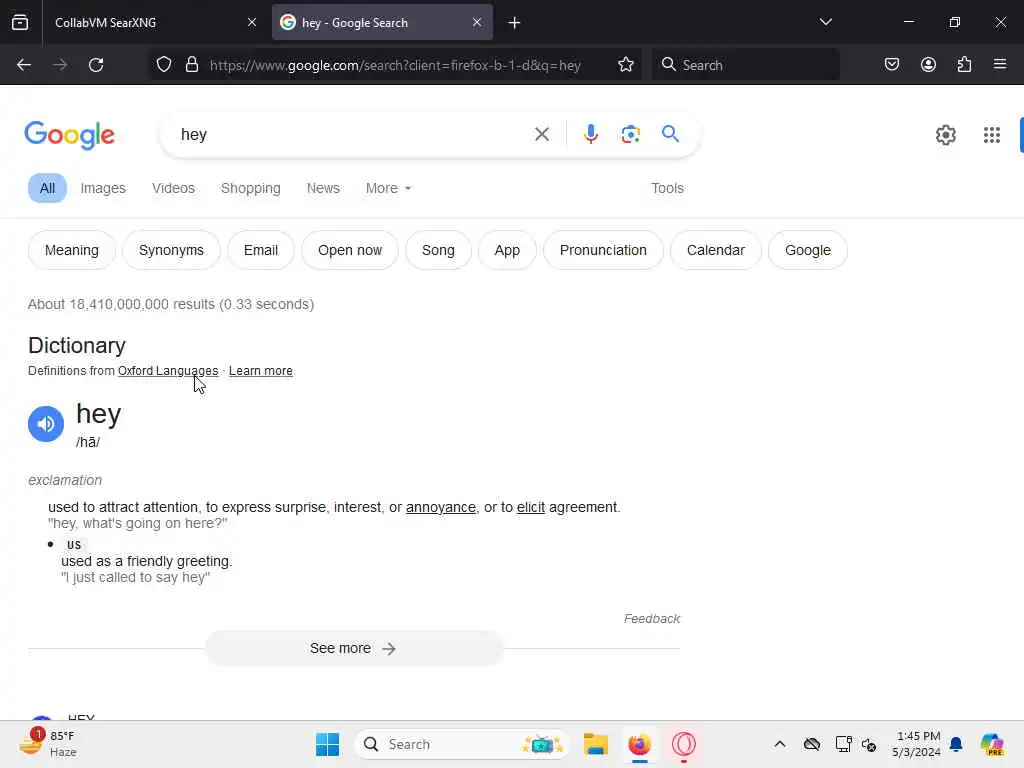Click Opera icon in taskbar
This screenshot has width=1024, height=768.
click(684, 744)
